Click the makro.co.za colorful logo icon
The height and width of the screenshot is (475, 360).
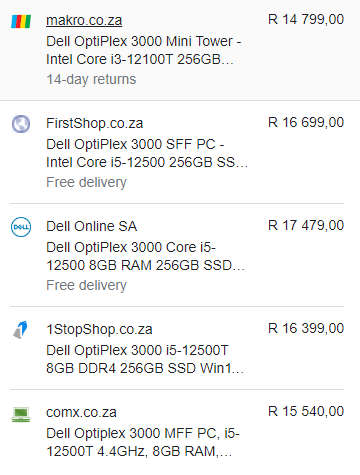point(21,21)
